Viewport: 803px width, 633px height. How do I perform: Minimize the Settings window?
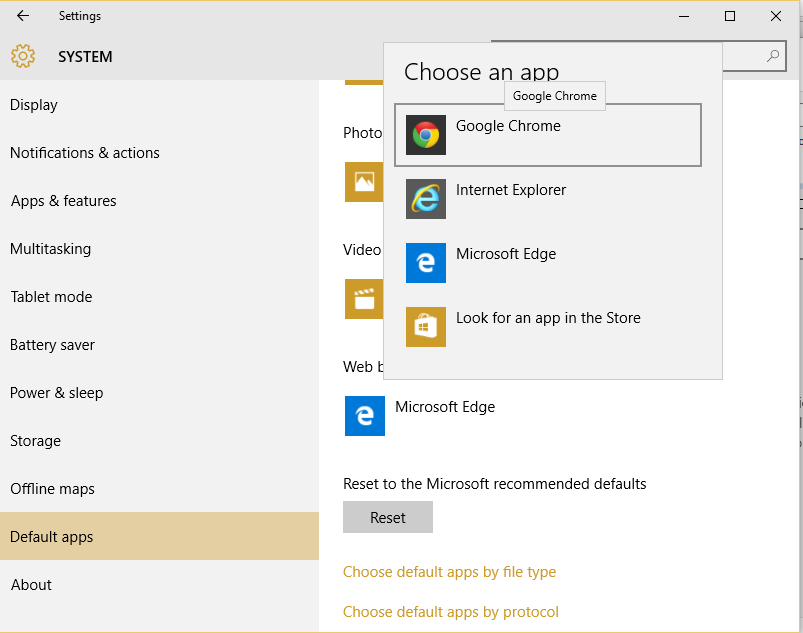click(684, 16)
